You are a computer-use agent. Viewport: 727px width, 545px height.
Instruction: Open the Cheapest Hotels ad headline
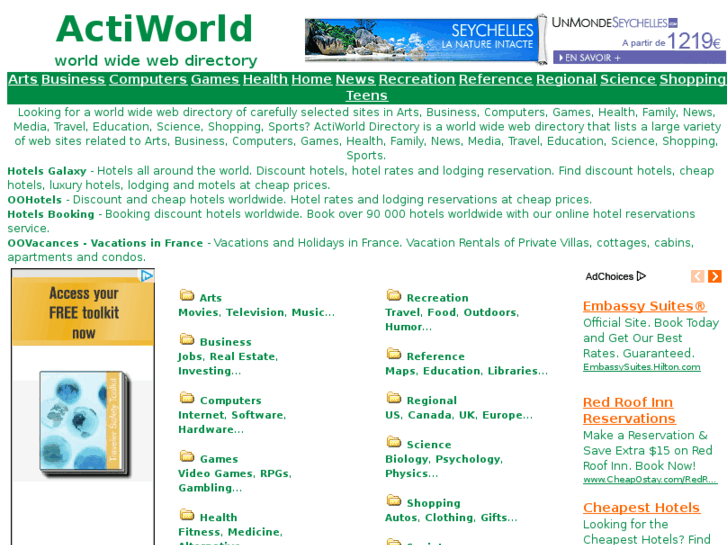click(641, 508)
